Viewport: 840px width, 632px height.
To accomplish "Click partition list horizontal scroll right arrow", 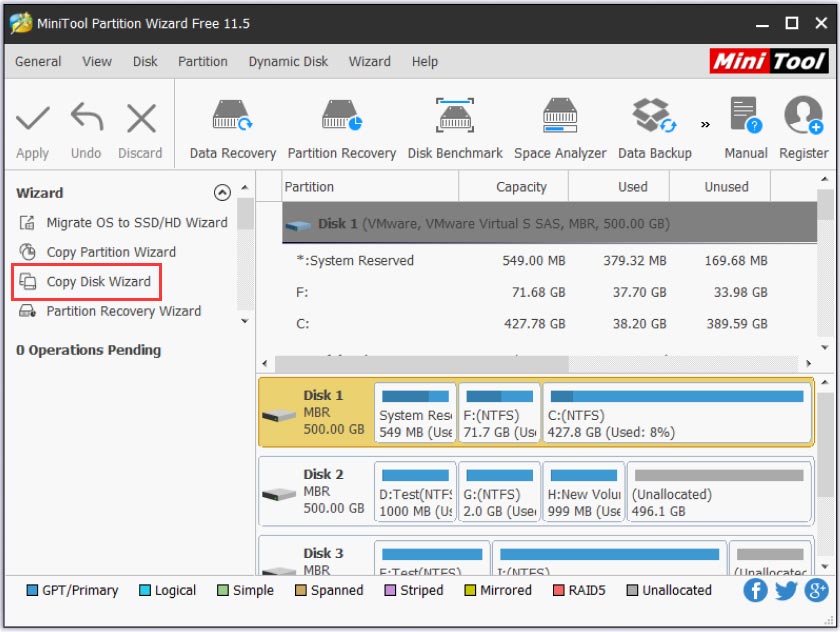I will point(808,364).
